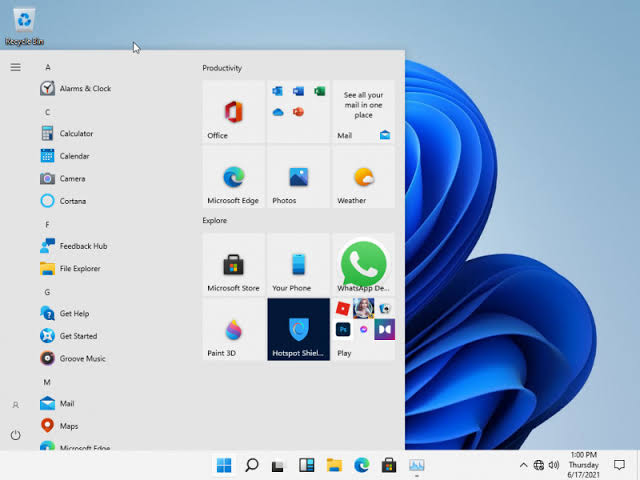
Task: Launch Calculator from the app list
Action: tap(67, 133)
